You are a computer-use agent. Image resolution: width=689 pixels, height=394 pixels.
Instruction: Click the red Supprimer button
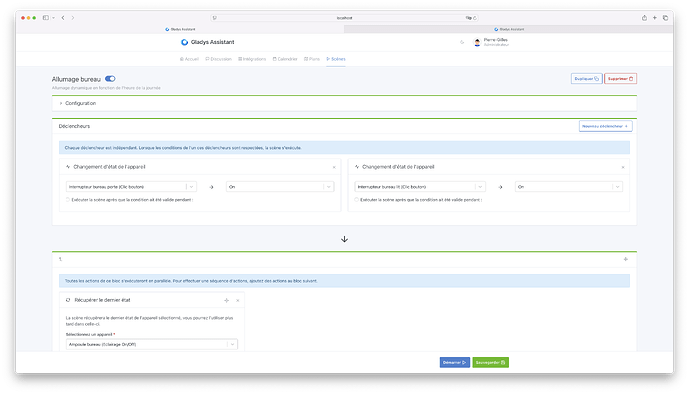tap(620, 79)
